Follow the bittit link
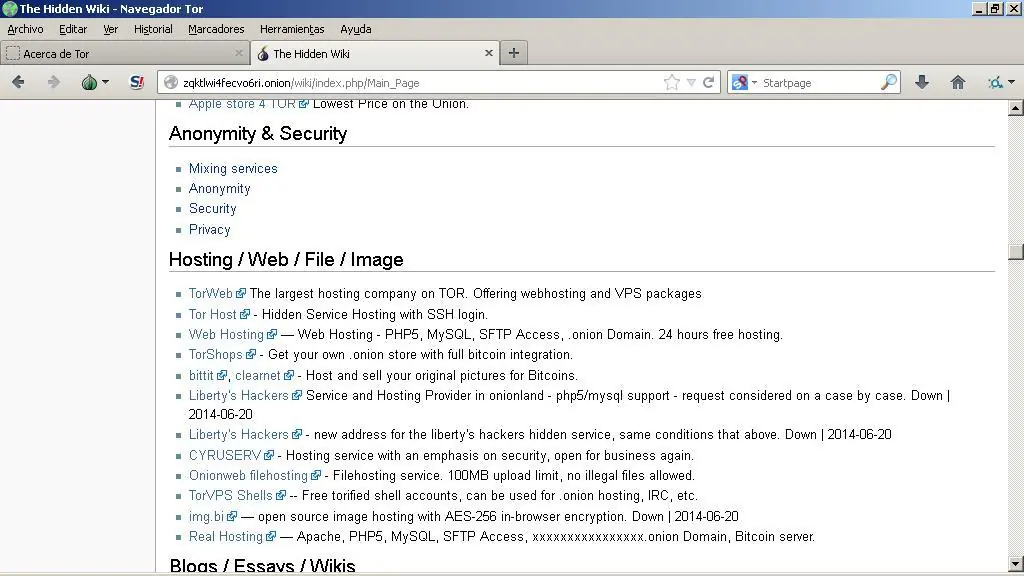 click(x=201, y=376)
